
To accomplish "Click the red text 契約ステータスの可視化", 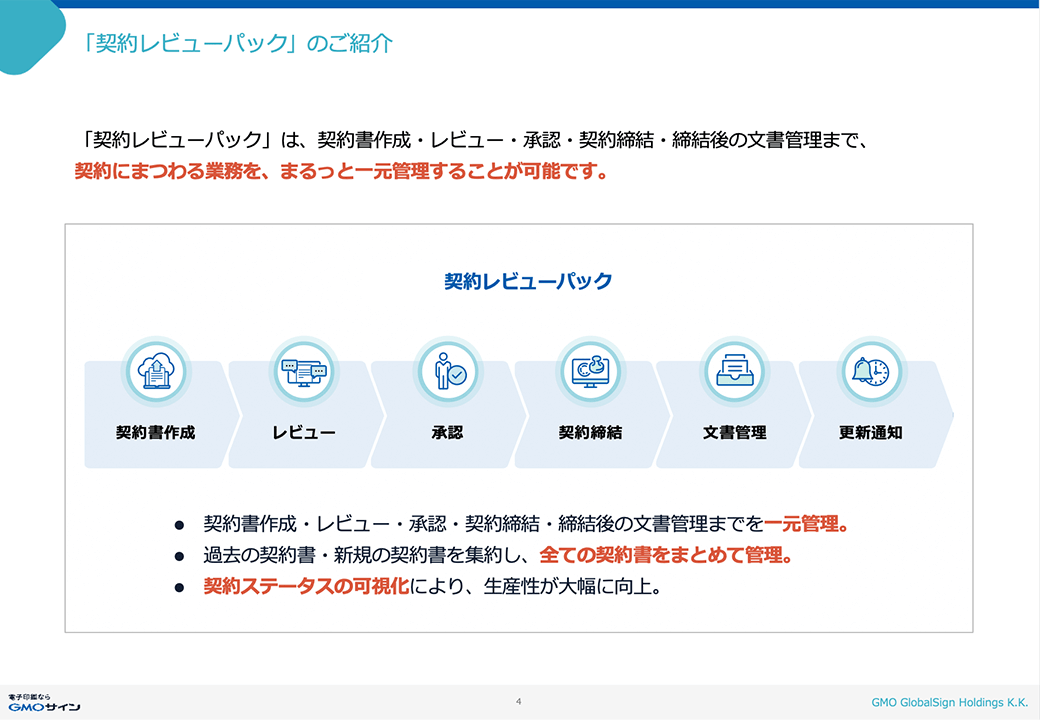I will 306,587.
